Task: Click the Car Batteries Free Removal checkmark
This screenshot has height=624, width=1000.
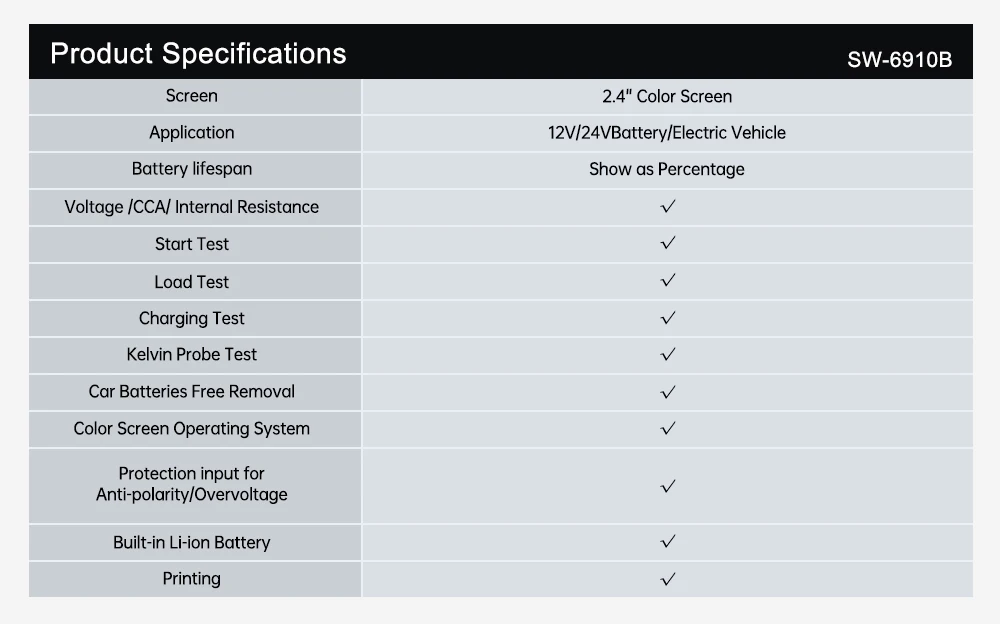Action: click(668, 392)
